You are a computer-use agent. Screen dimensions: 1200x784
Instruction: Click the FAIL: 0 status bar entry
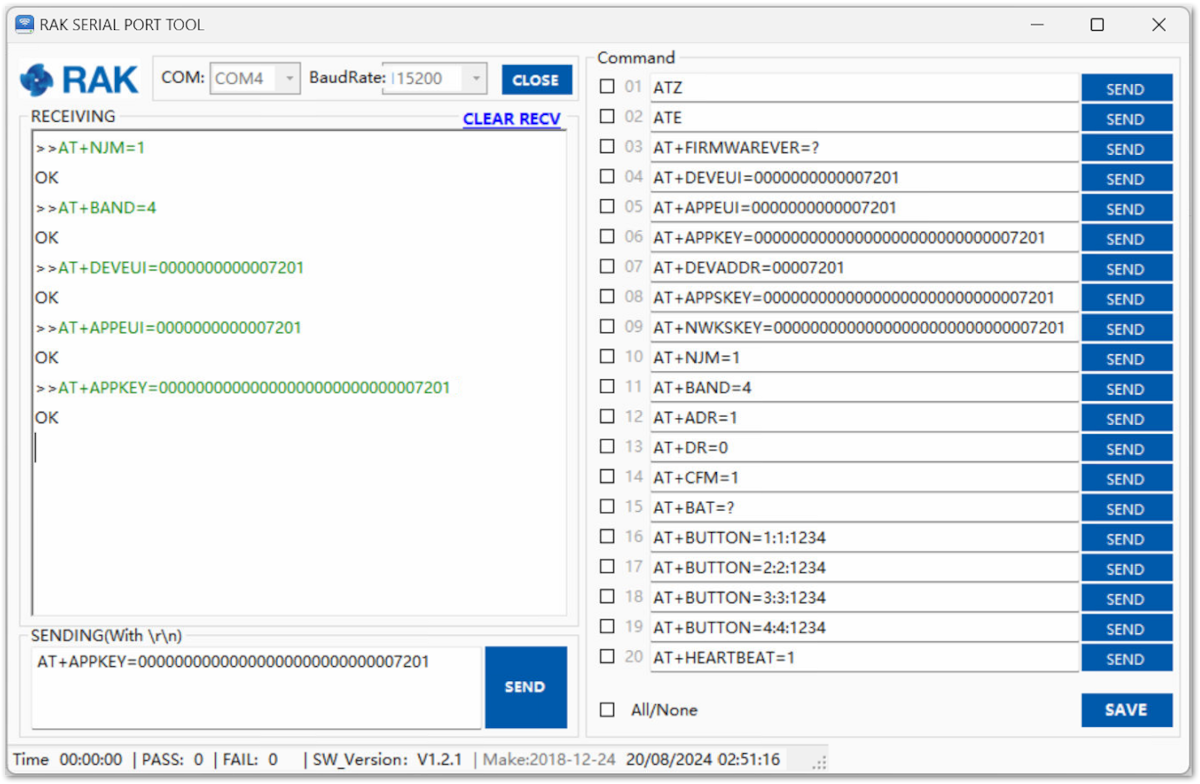(250, 760)
